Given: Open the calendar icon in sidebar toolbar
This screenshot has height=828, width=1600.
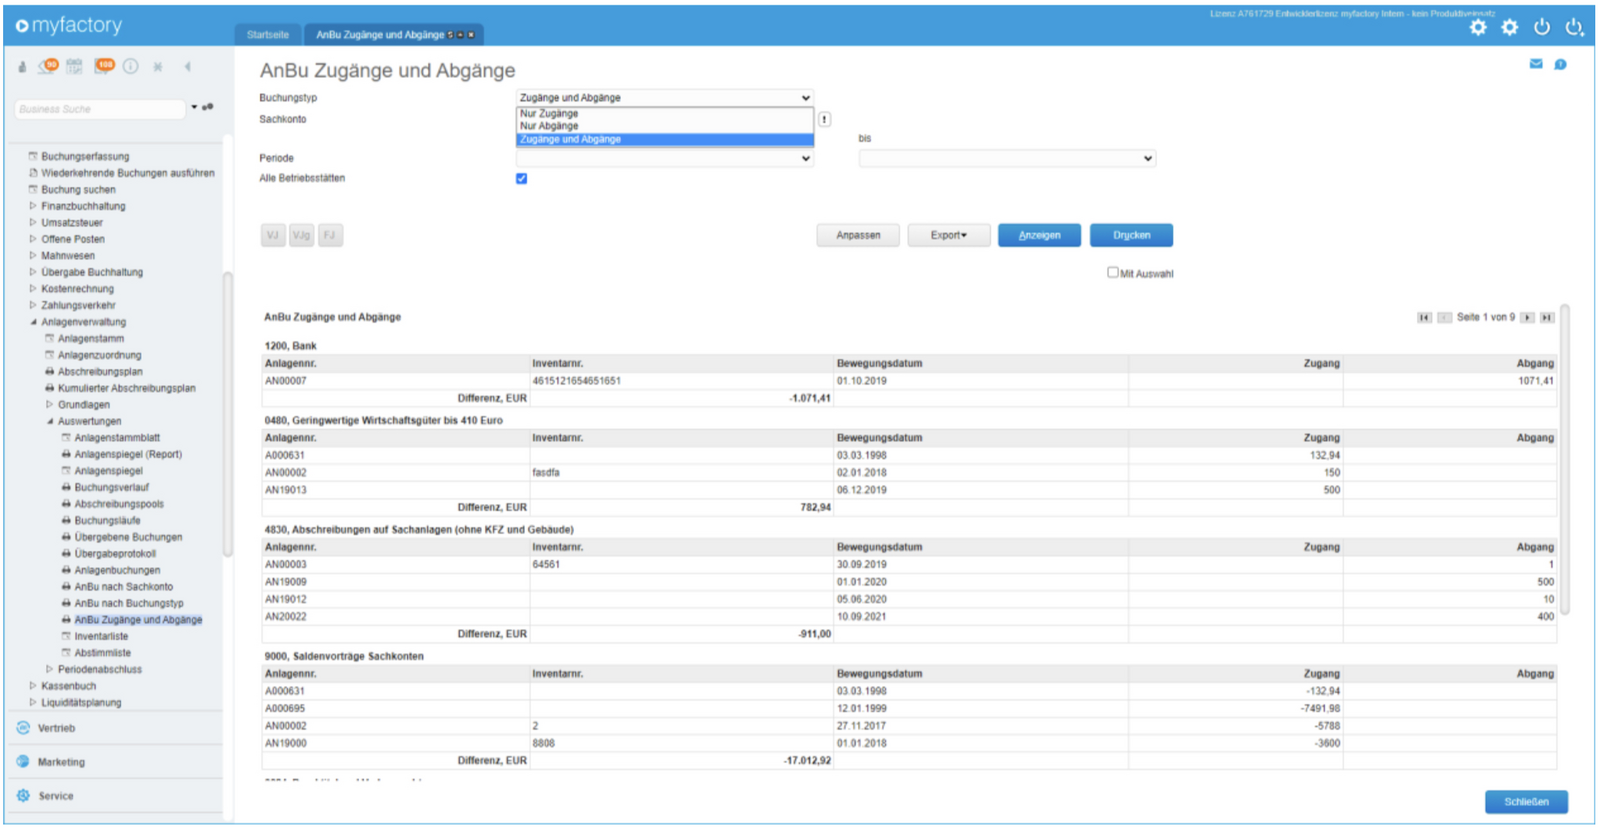Looking at the screenshot, I should [75, 66].
